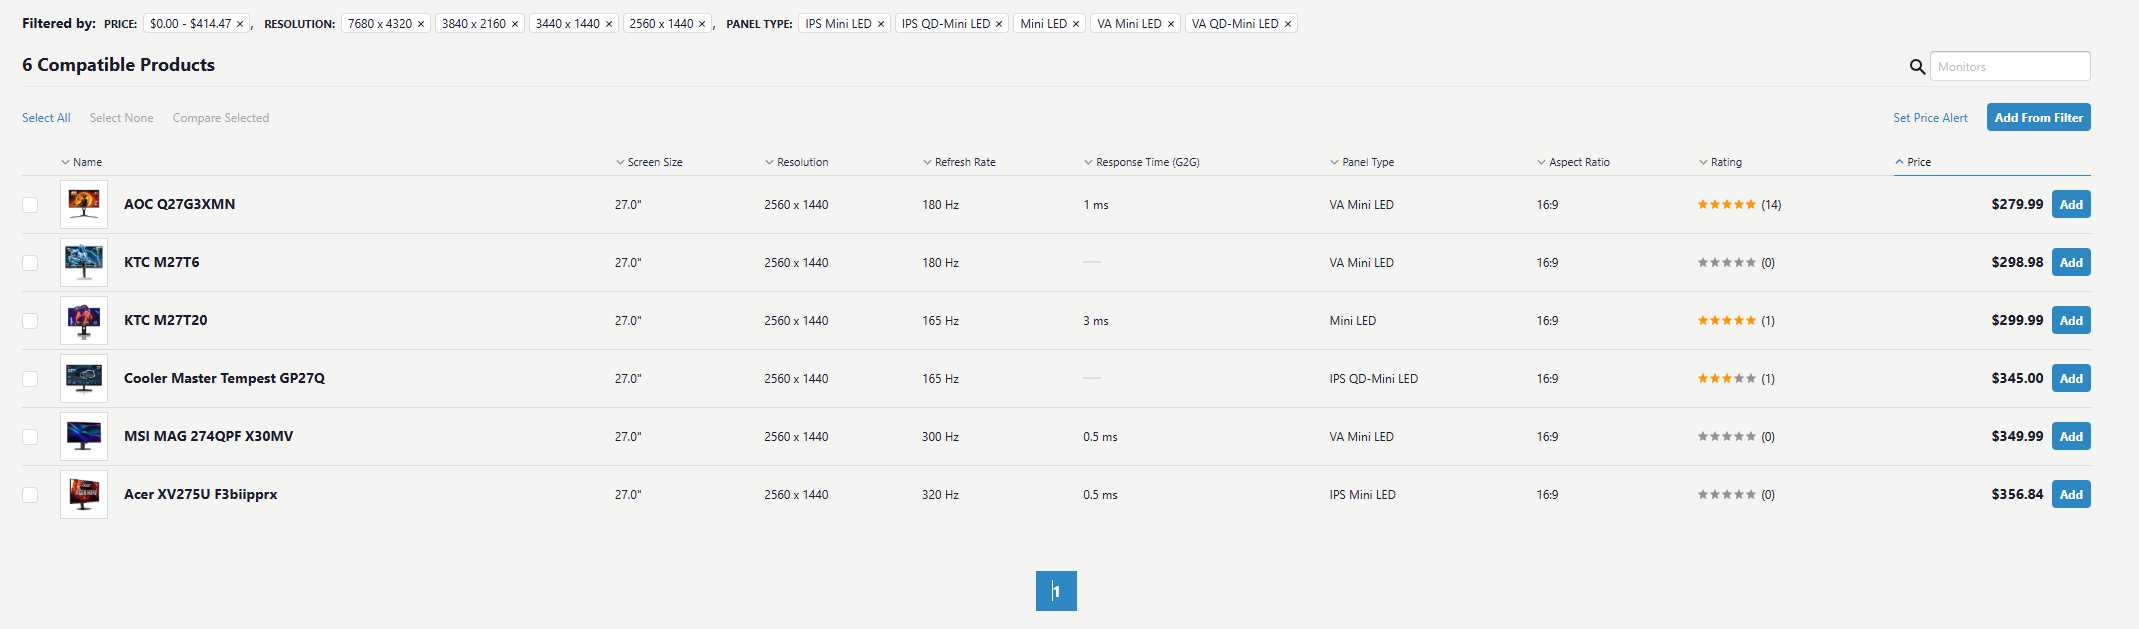The width and height of the screenshot is (2139, 629).
Task: Open MSI MAG 274QPF X30MV name link
Action: pyautogui.click(x=209, y=436)
